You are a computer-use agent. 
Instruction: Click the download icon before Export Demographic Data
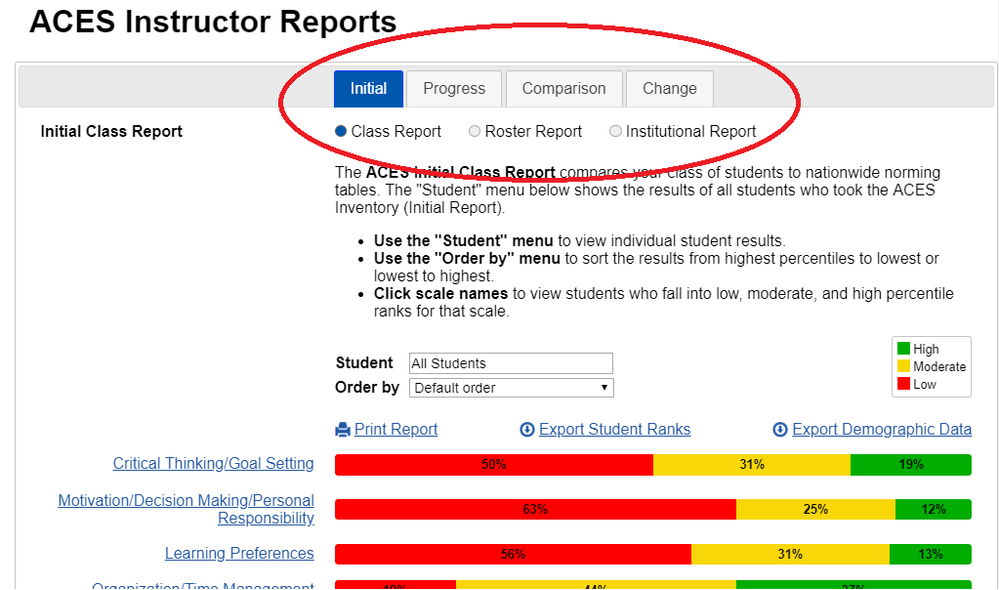[x=780, y=430]
